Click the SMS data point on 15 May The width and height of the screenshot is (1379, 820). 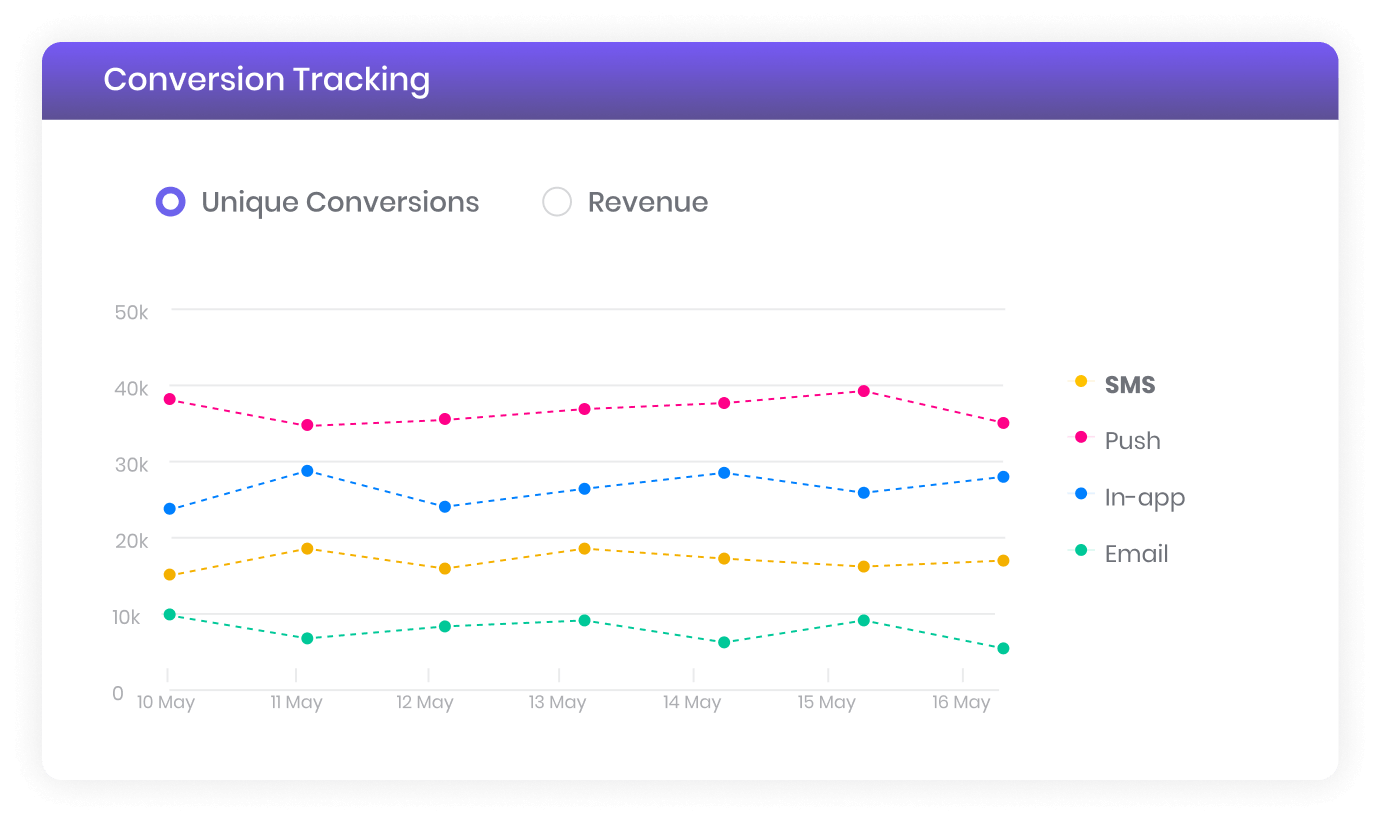[863, 567]
